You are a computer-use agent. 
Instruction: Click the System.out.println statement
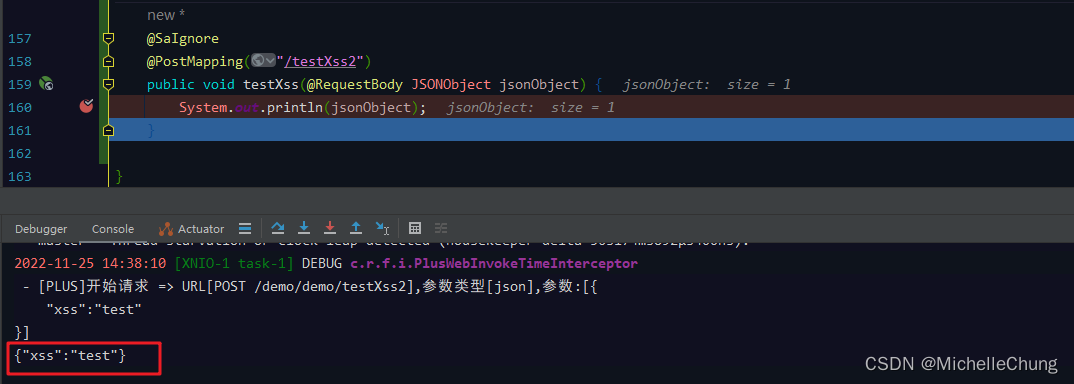click(x=302, y=107)
